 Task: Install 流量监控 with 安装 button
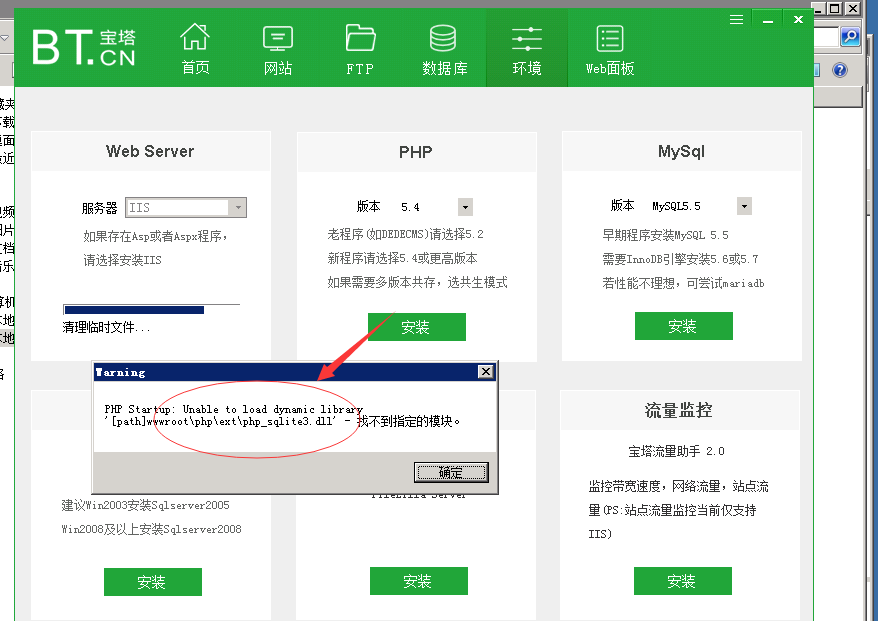click(x=682, y=581)
